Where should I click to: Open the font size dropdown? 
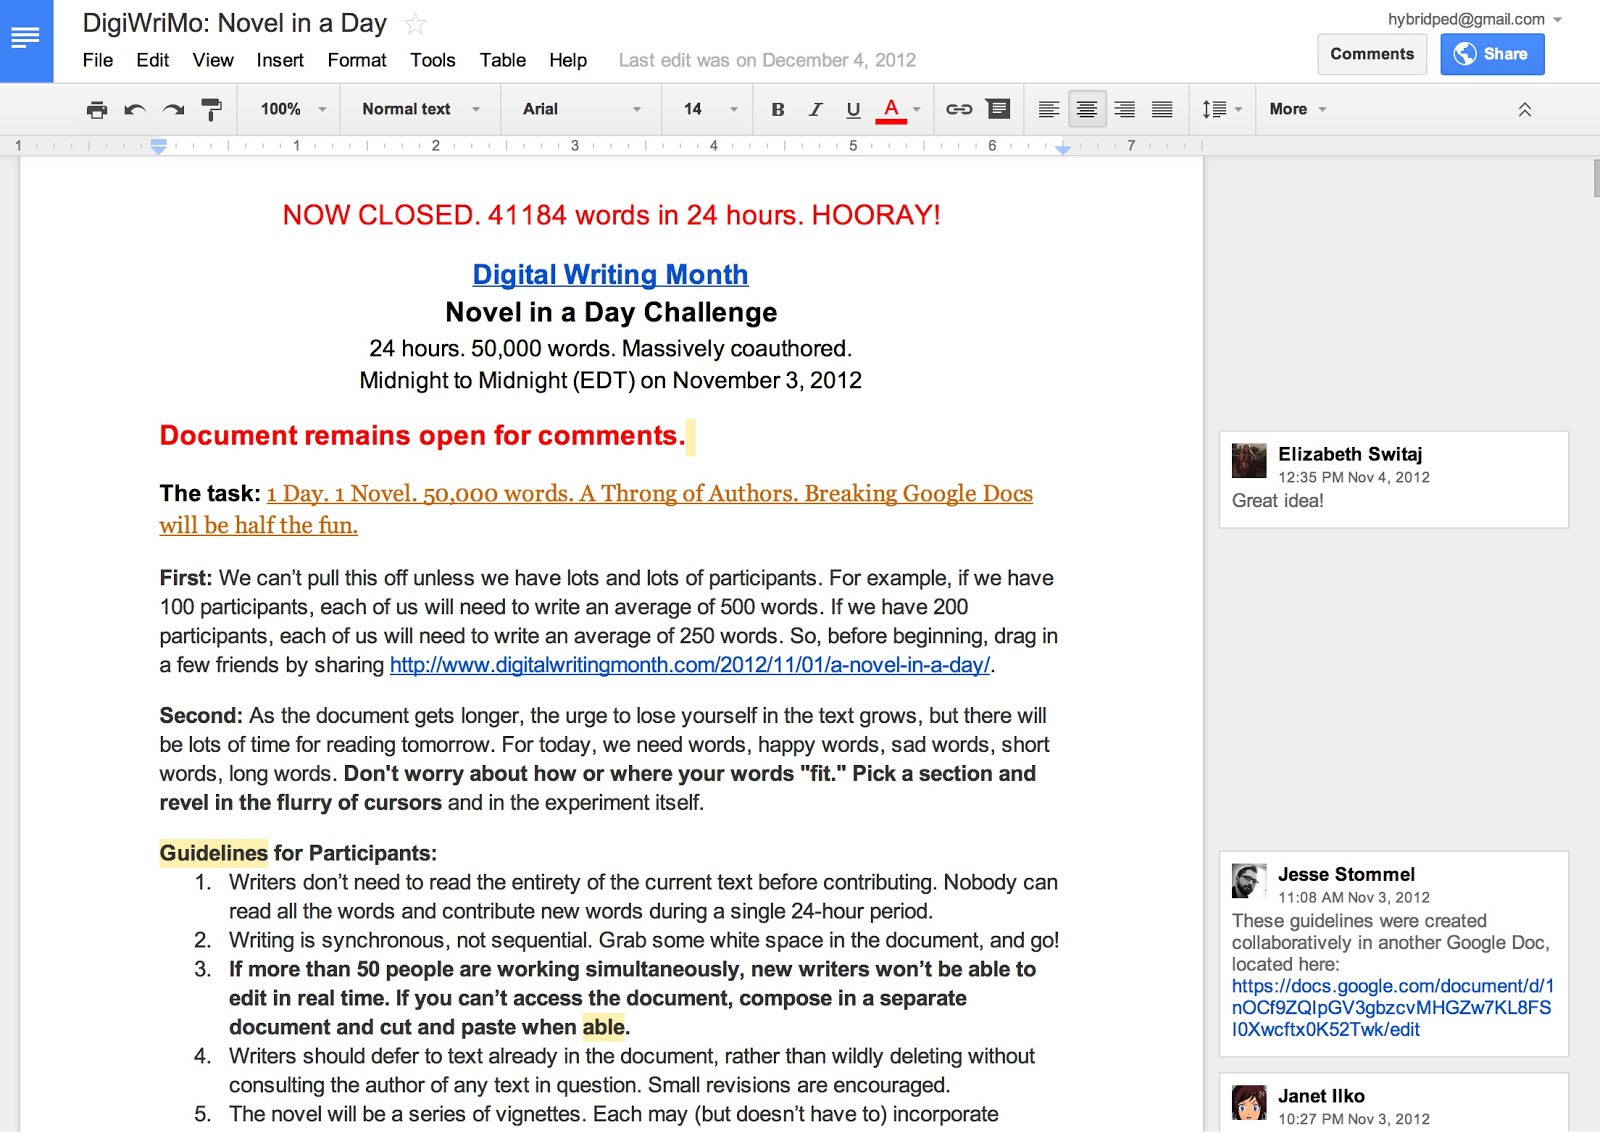[x=711, y=109]
